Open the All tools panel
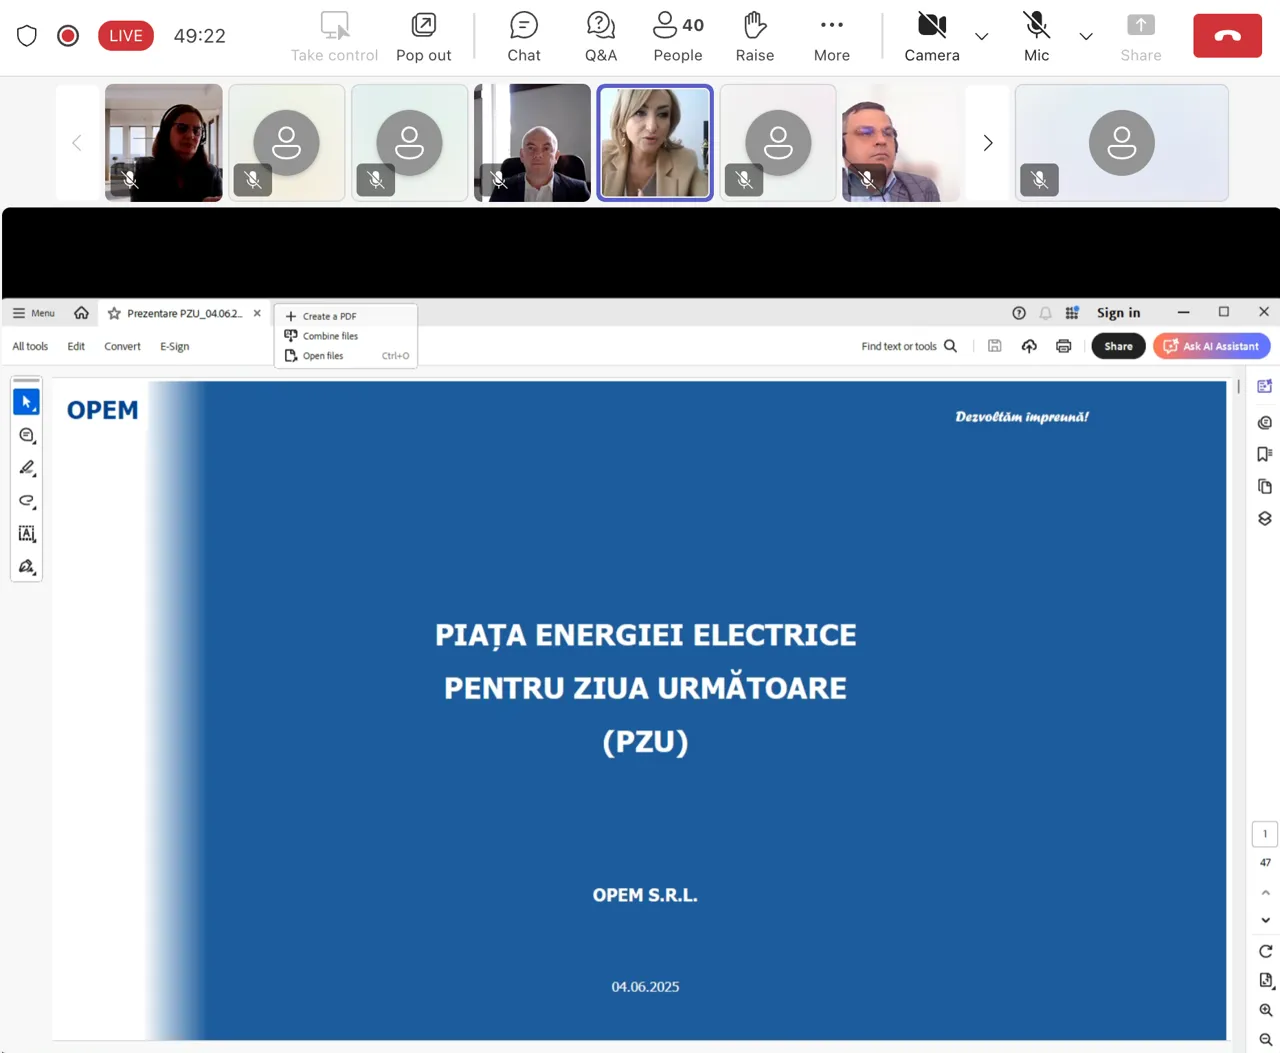1280x1053 pixels. 30,346
